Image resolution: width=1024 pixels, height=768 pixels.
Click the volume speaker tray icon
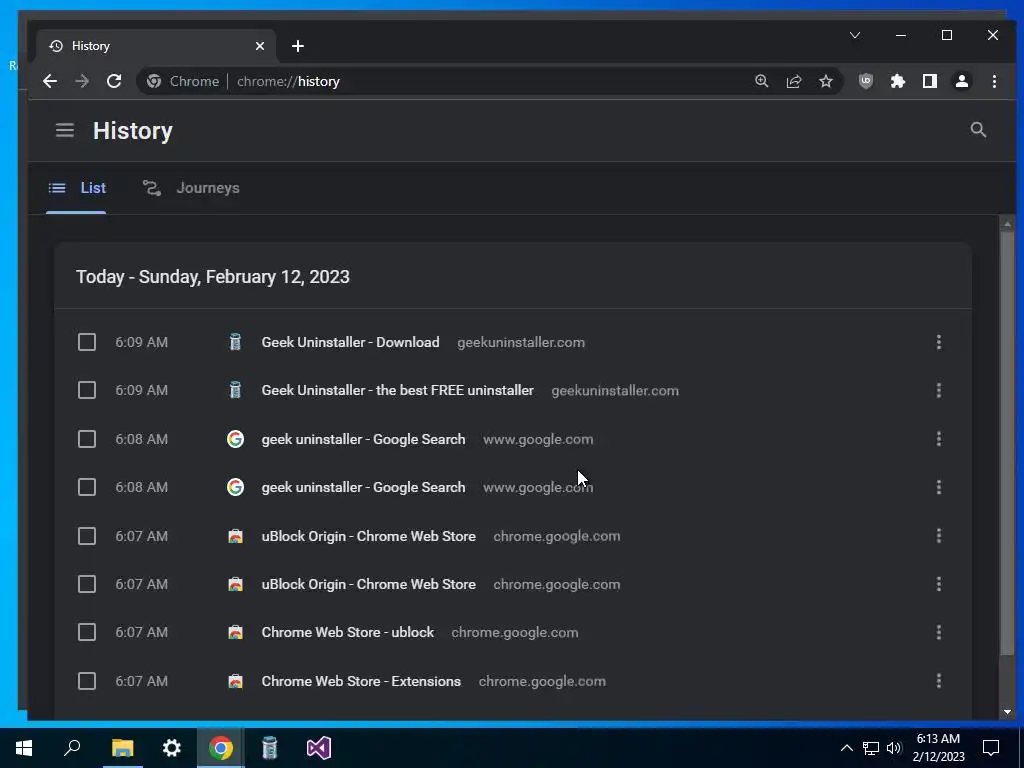click(x=894, y=748)
